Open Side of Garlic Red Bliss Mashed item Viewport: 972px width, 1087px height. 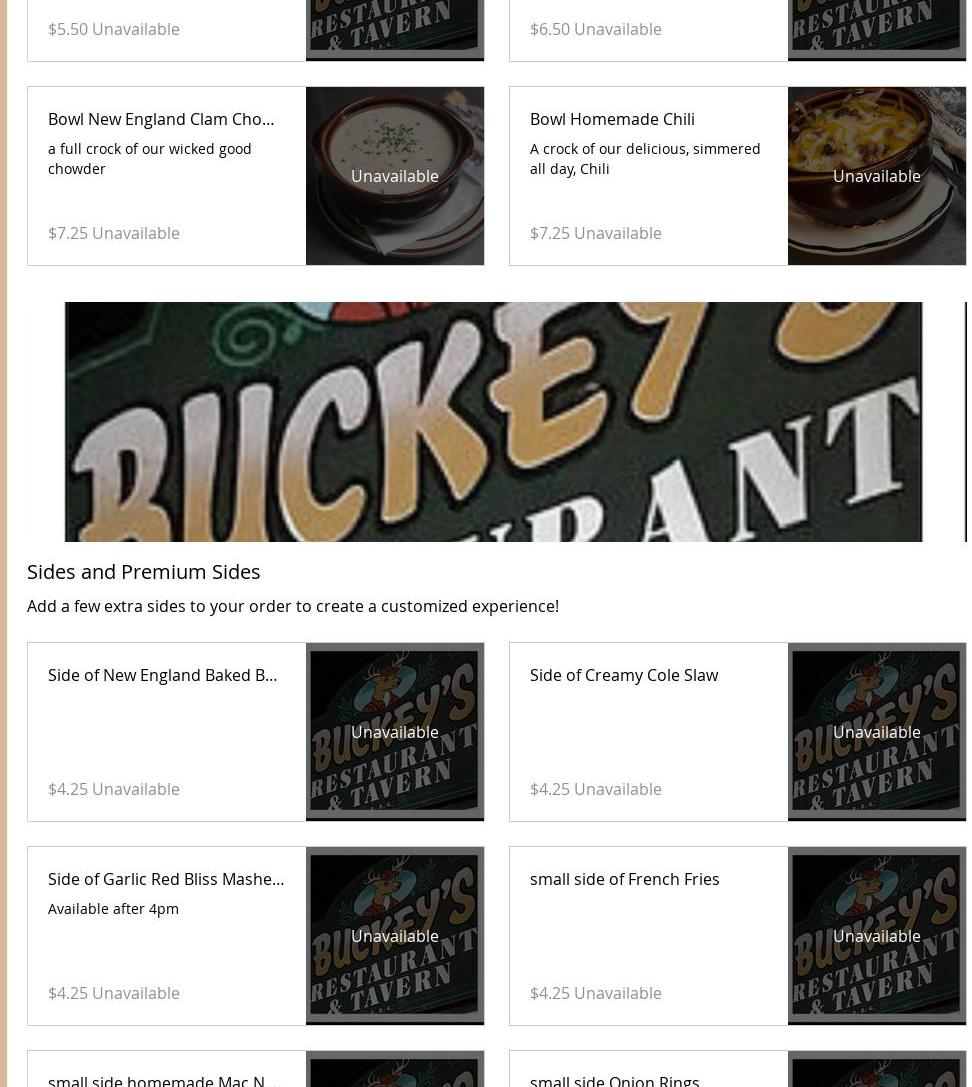click(x=256, y=936)
